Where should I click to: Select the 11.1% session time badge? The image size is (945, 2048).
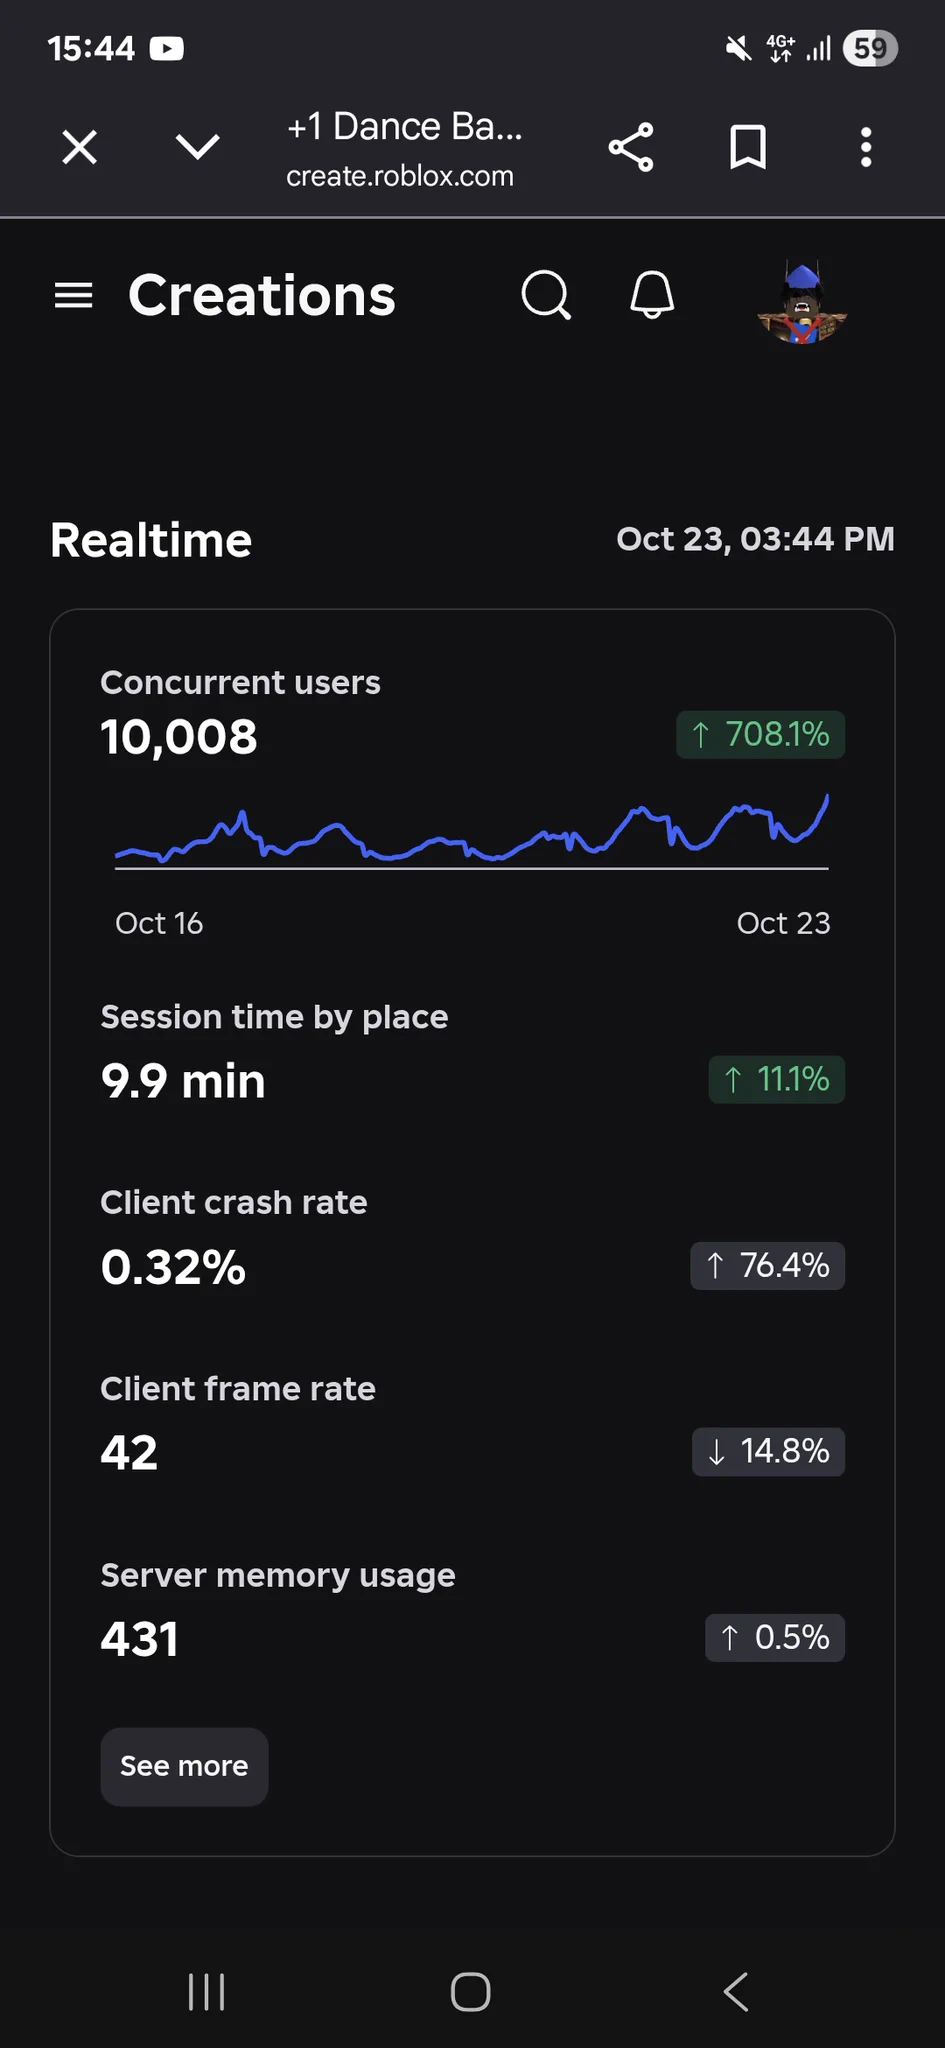click(777, 1080)
